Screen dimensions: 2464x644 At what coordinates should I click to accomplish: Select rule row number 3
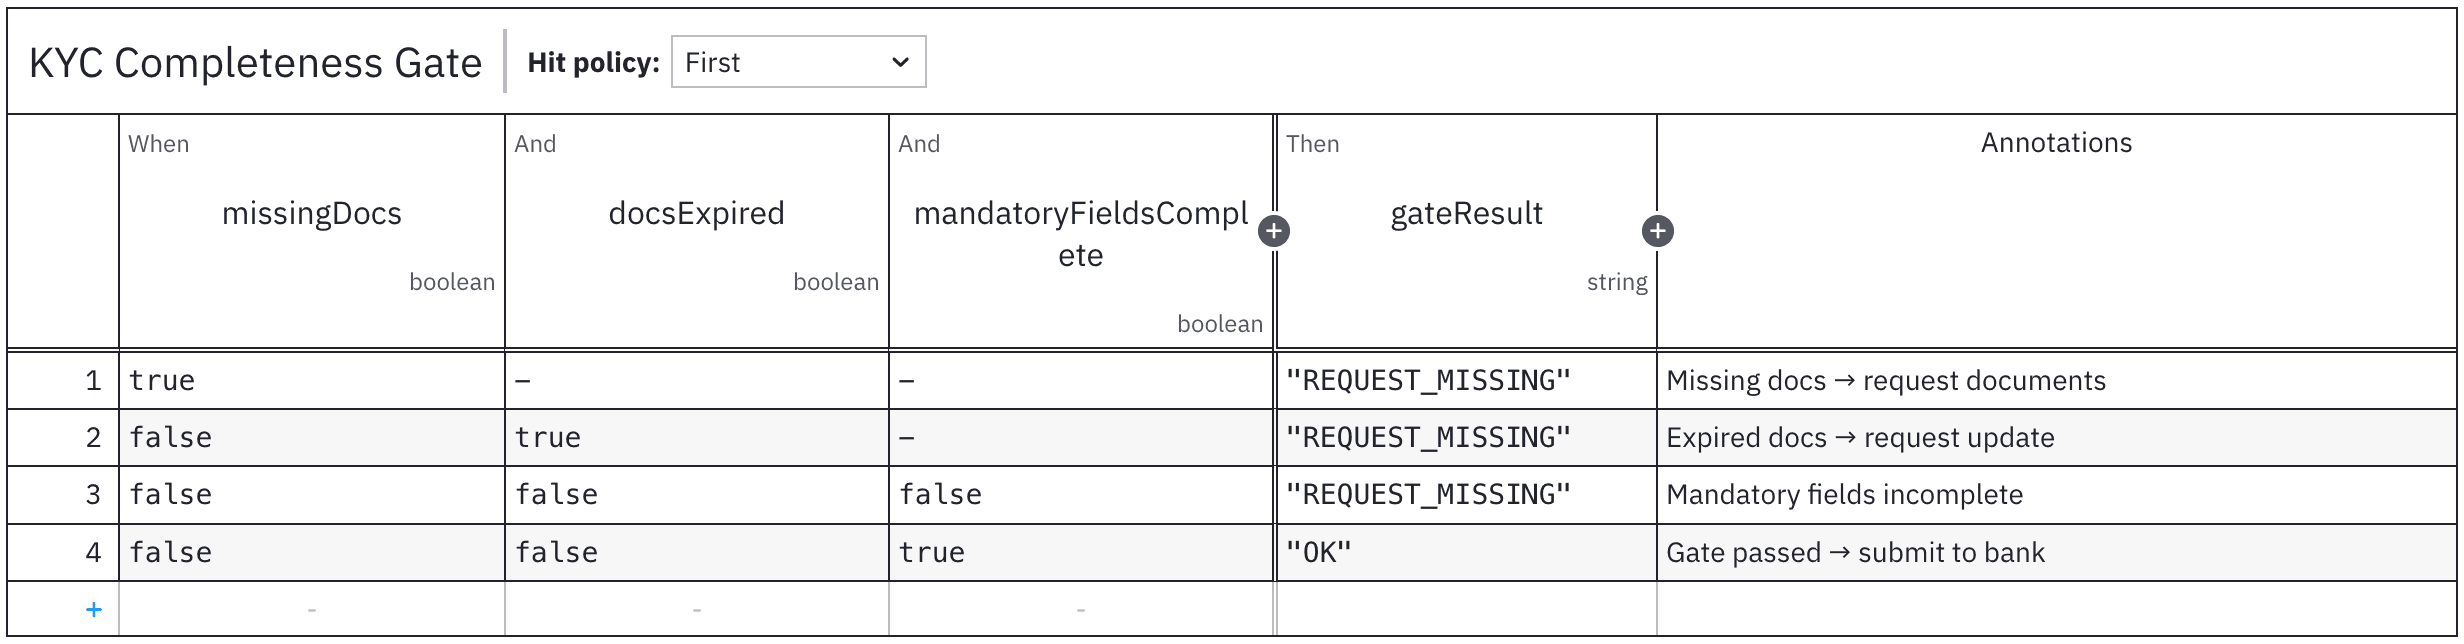point(92,495)
